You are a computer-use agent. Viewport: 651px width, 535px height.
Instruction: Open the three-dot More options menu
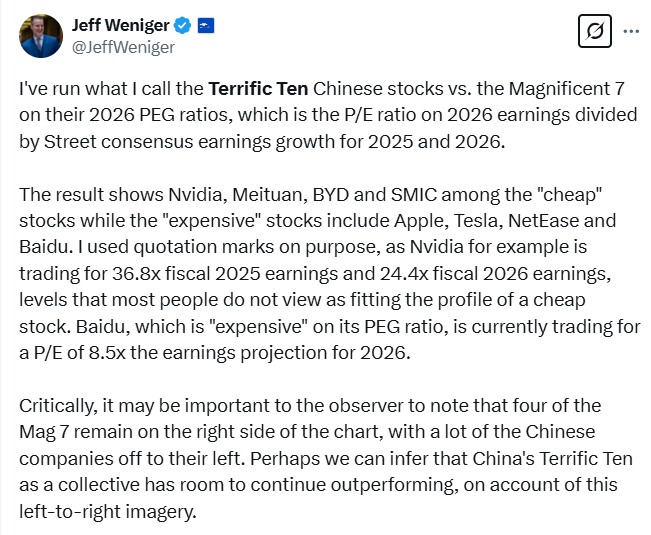[631, 32]
